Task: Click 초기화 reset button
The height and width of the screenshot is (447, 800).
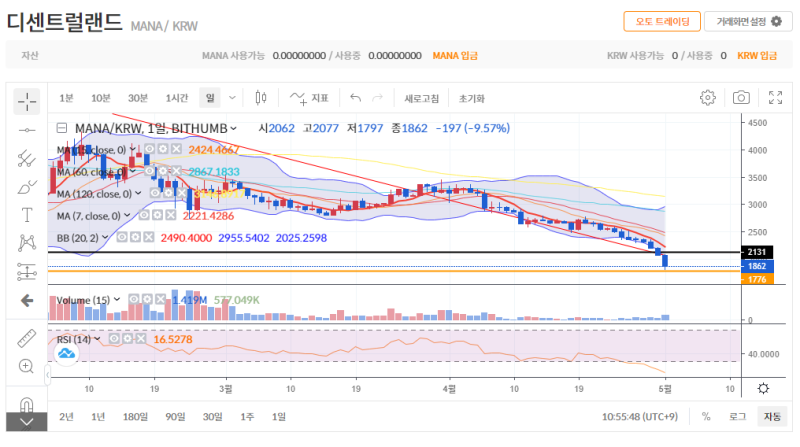Action: [471, 98]
